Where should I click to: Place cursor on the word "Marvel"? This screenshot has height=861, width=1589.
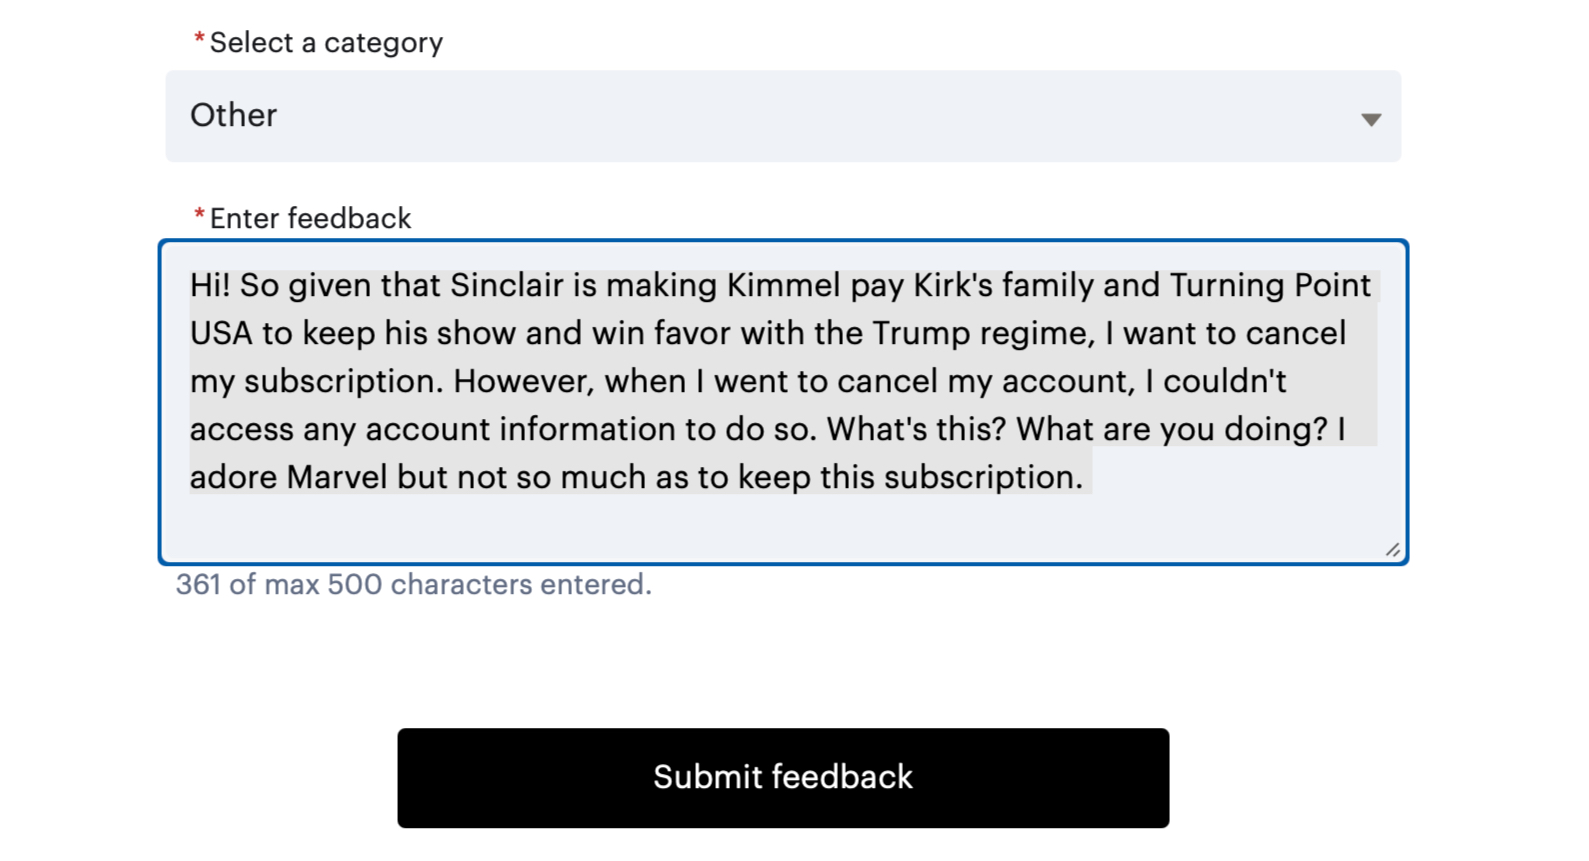pos(337,478)
